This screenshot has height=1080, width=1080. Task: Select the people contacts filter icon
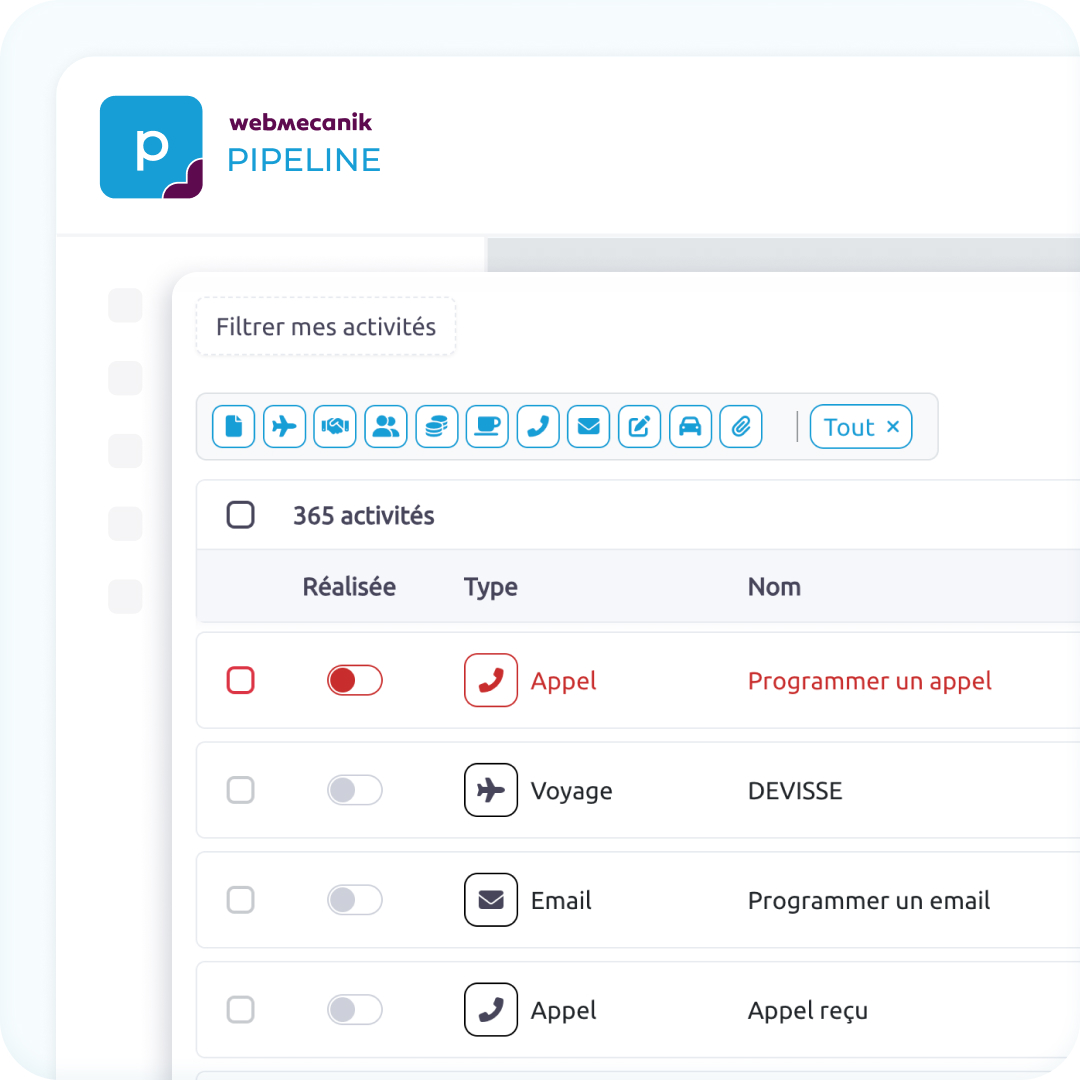(386, 427)
